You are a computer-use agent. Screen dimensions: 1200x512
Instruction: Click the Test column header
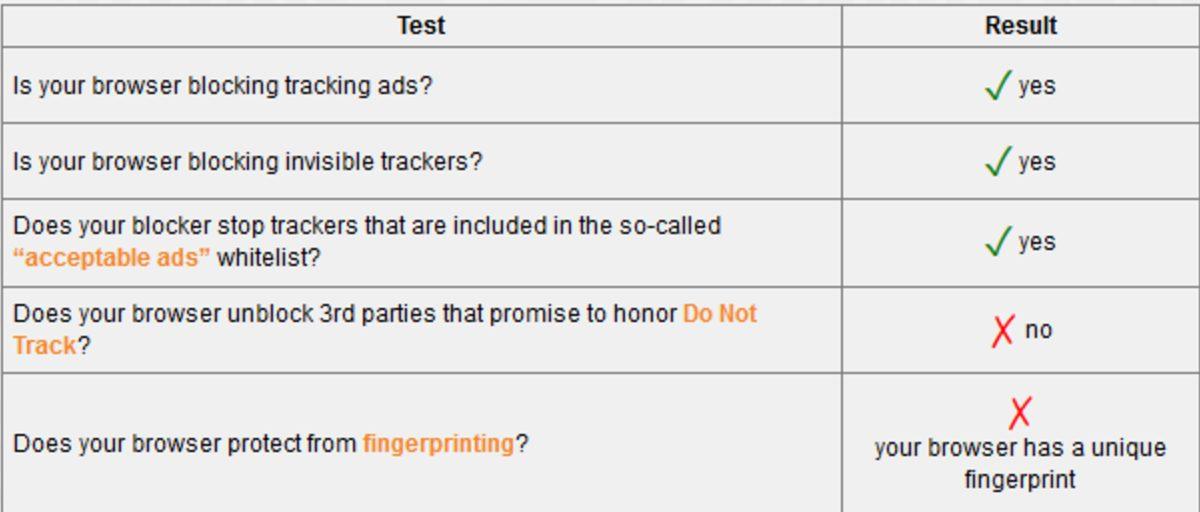(x=421, y=26)
